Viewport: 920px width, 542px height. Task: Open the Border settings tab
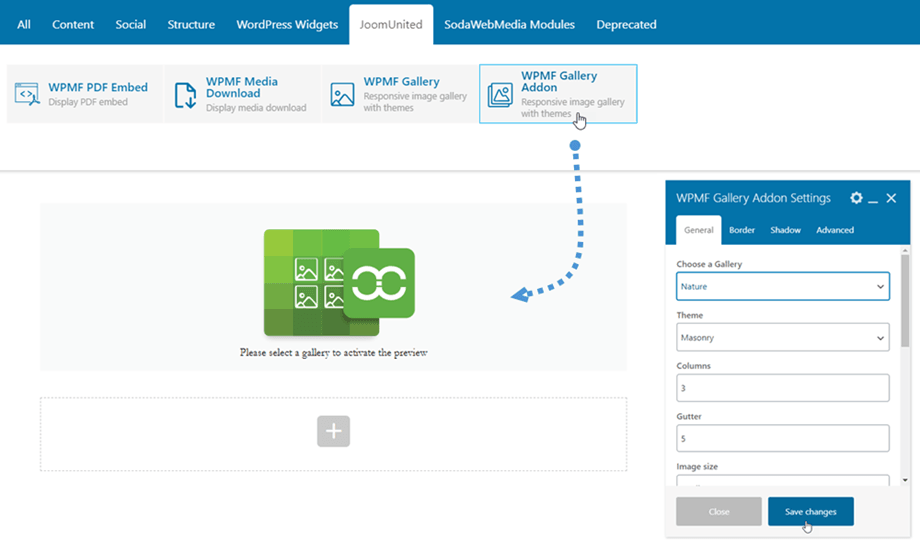coord(742,230)
